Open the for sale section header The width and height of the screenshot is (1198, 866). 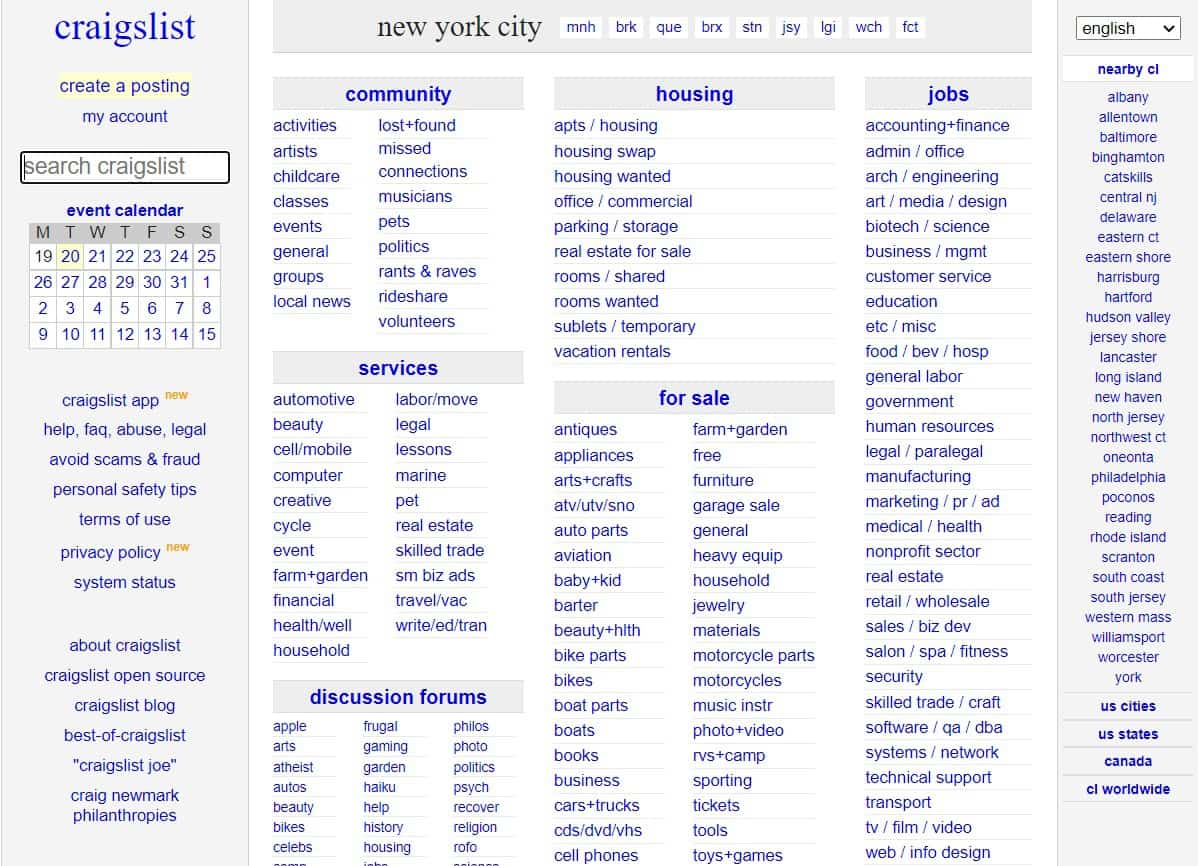[694, 398]
